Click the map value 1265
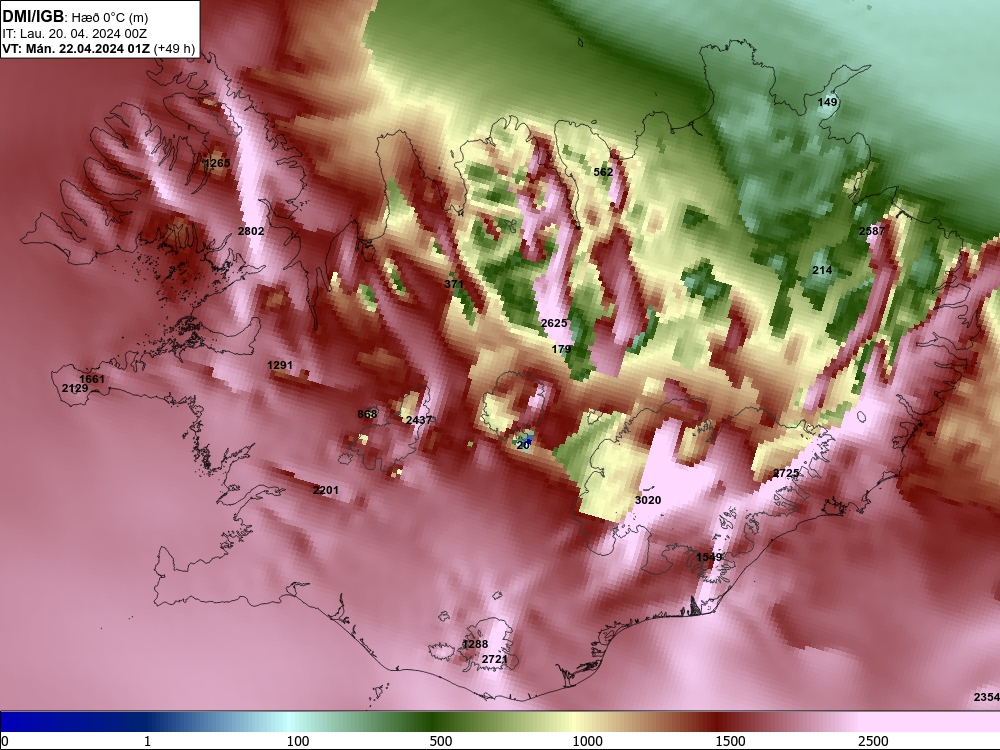 [x=217, y=163]
